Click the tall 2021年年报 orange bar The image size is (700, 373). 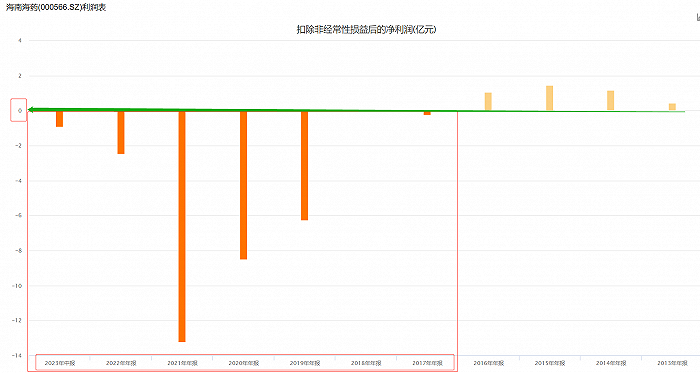pos(182,226)
